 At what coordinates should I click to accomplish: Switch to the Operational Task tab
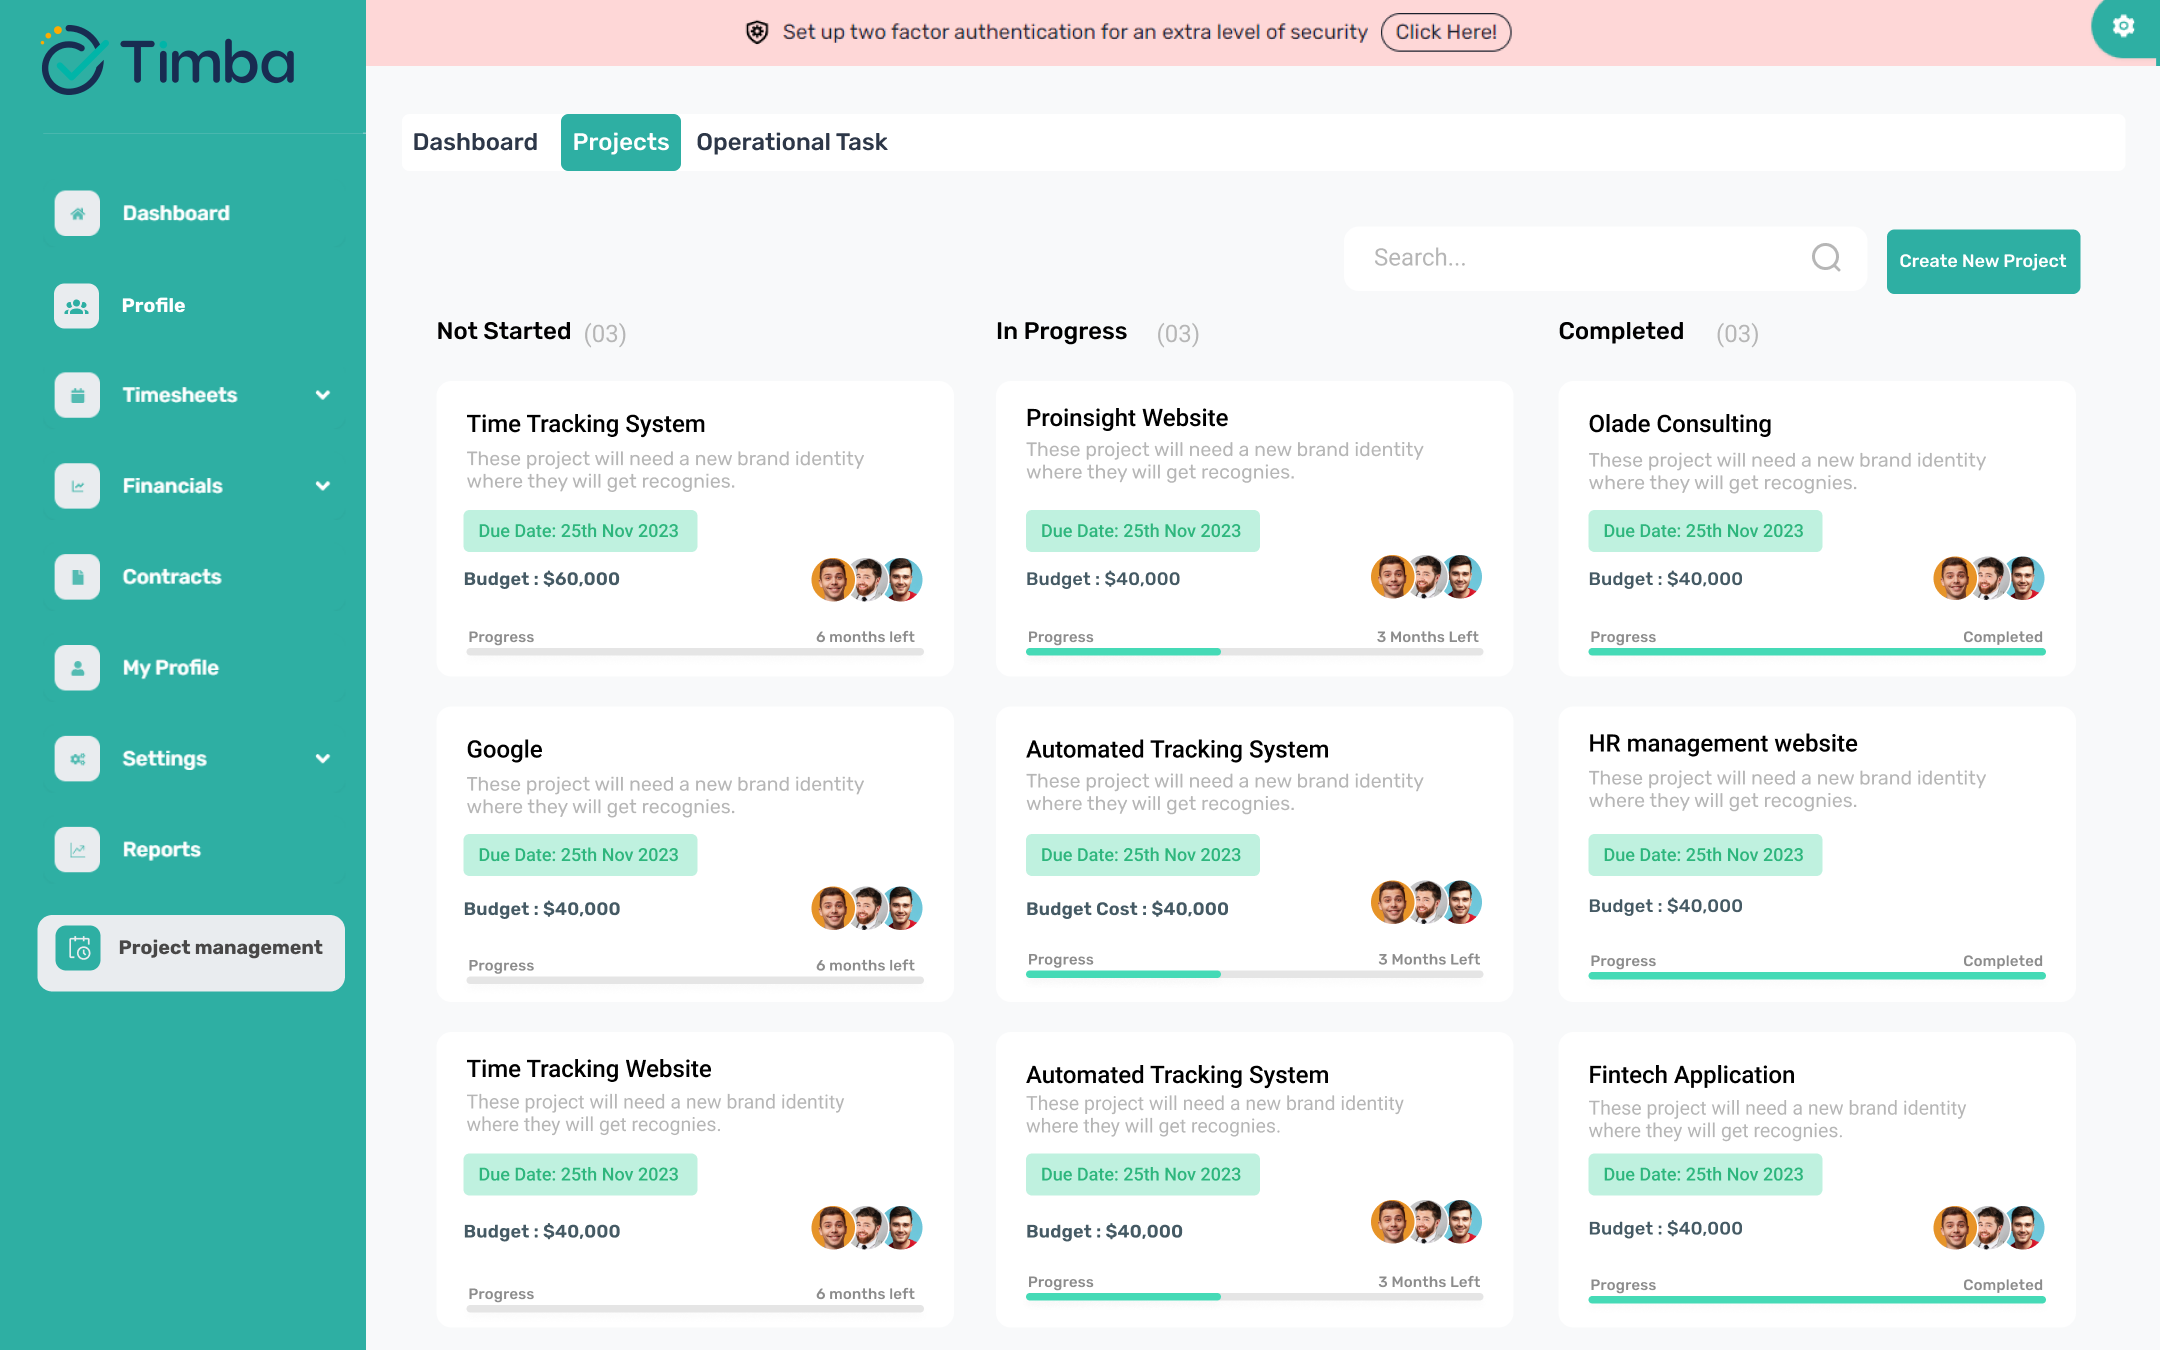click(791, 142)
